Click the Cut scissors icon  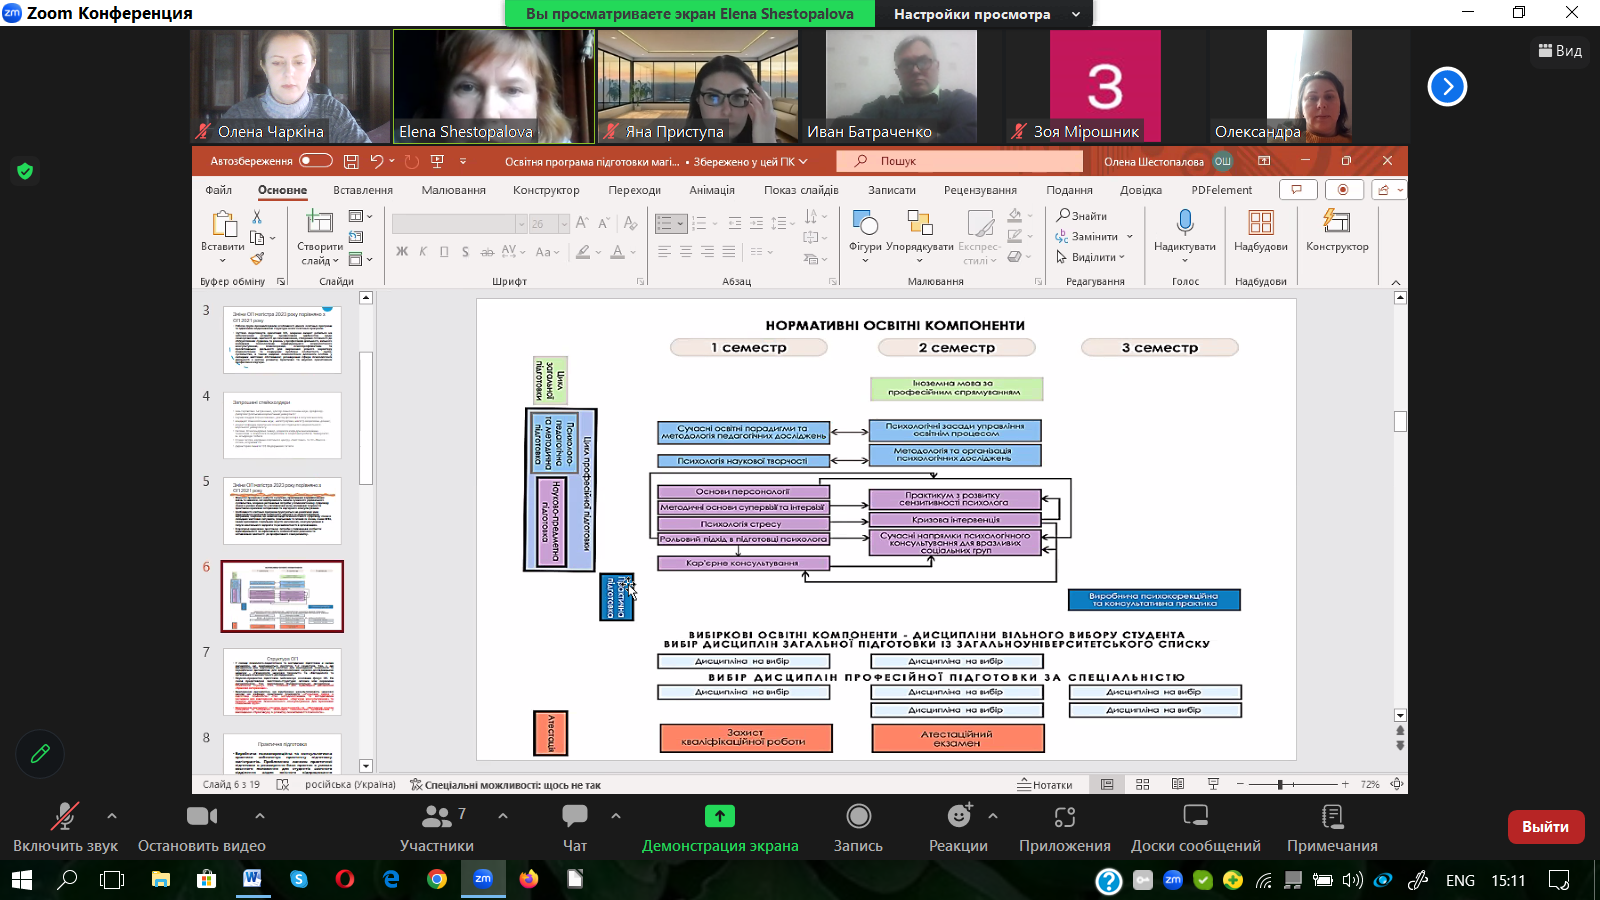pyautogui.click(x=257, y=217)
